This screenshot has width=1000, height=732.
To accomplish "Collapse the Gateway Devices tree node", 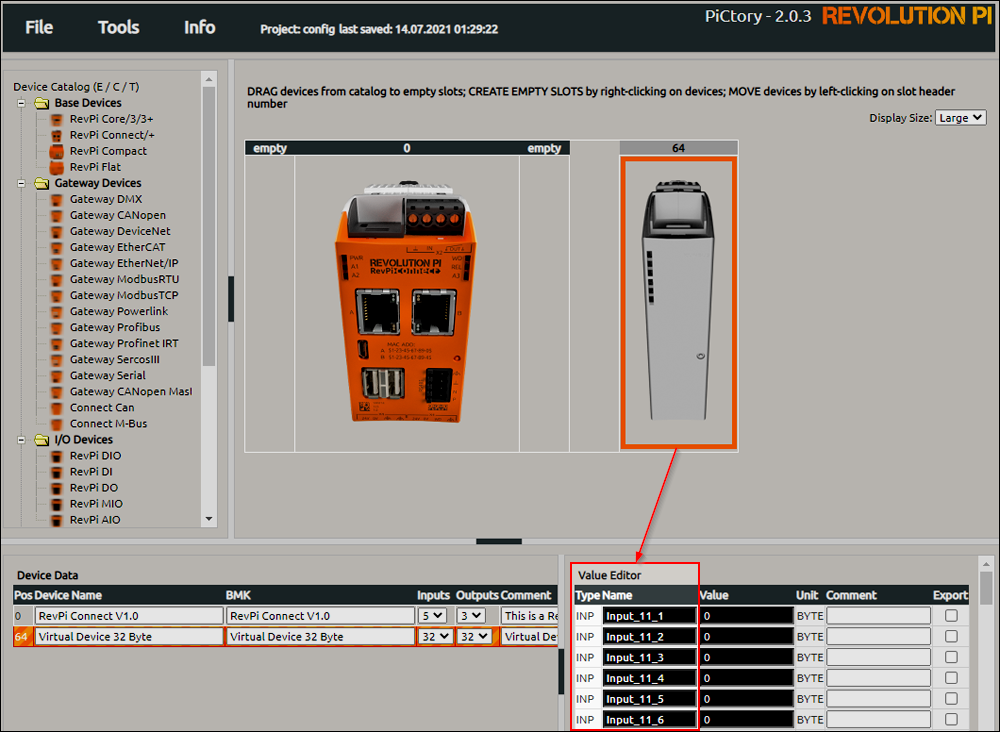I will click(22, 184).
